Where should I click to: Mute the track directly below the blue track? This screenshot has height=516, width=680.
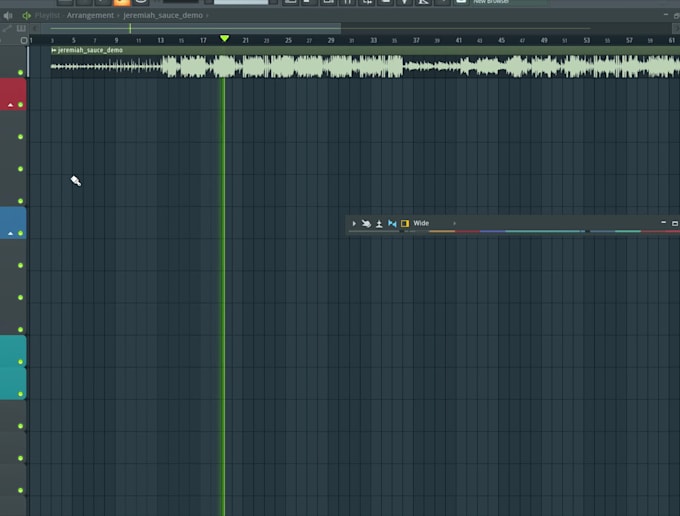(x=20, y=265)
